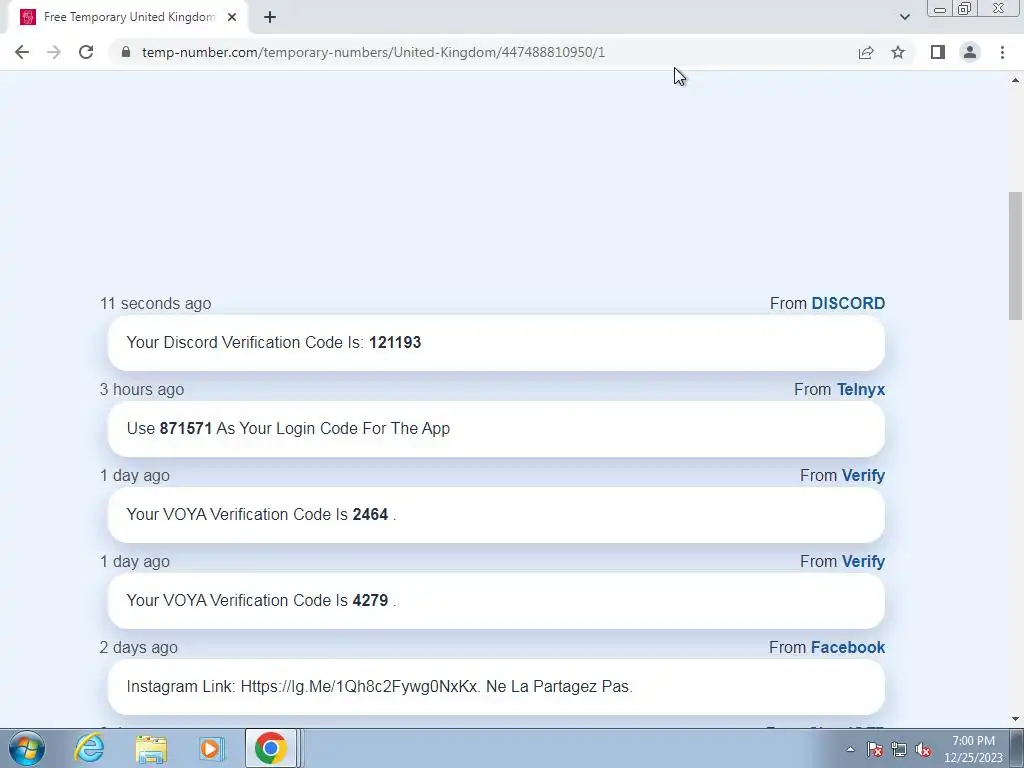The height and width of the screenshot is (768, 1024).
Task: Expand the tab search dropdown arrow
Action: coord(904,17)
